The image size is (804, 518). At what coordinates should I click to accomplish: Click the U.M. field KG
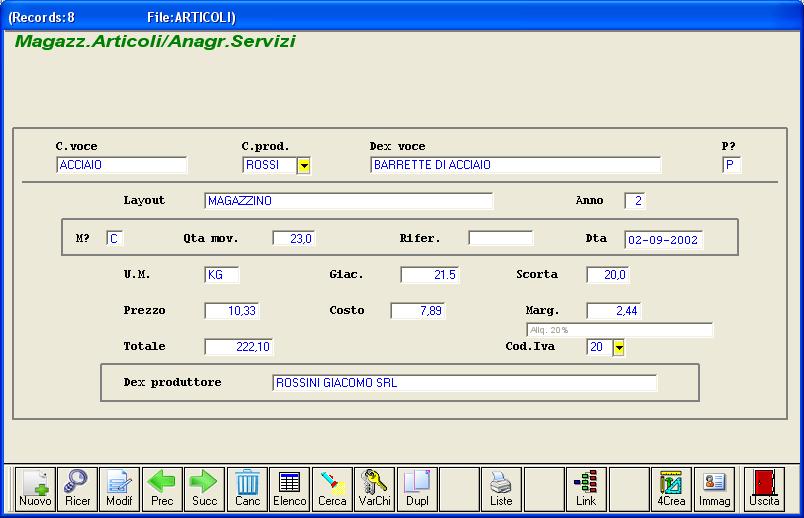click(222, 275)
